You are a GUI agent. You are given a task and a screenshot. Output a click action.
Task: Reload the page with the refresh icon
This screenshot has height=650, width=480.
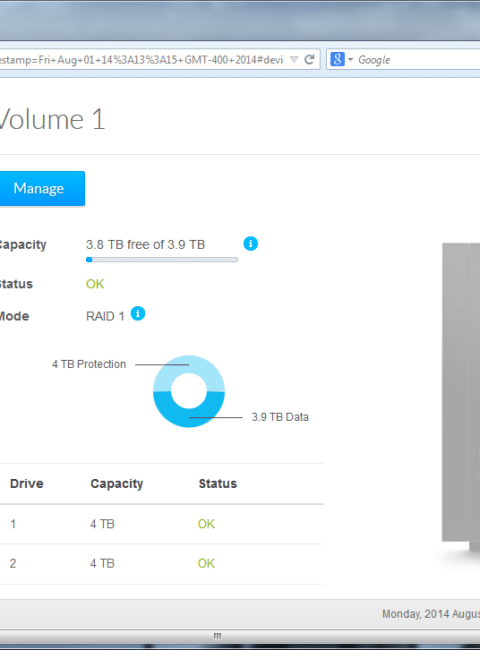309,60
